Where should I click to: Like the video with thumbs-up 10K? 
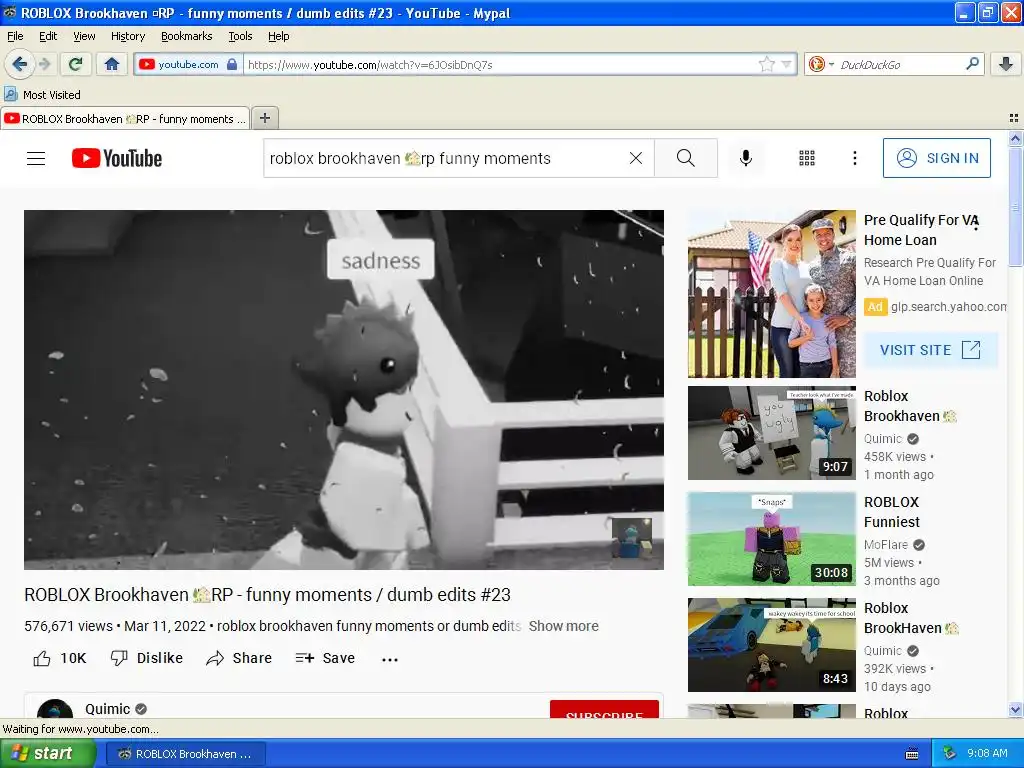coord(59,658)
